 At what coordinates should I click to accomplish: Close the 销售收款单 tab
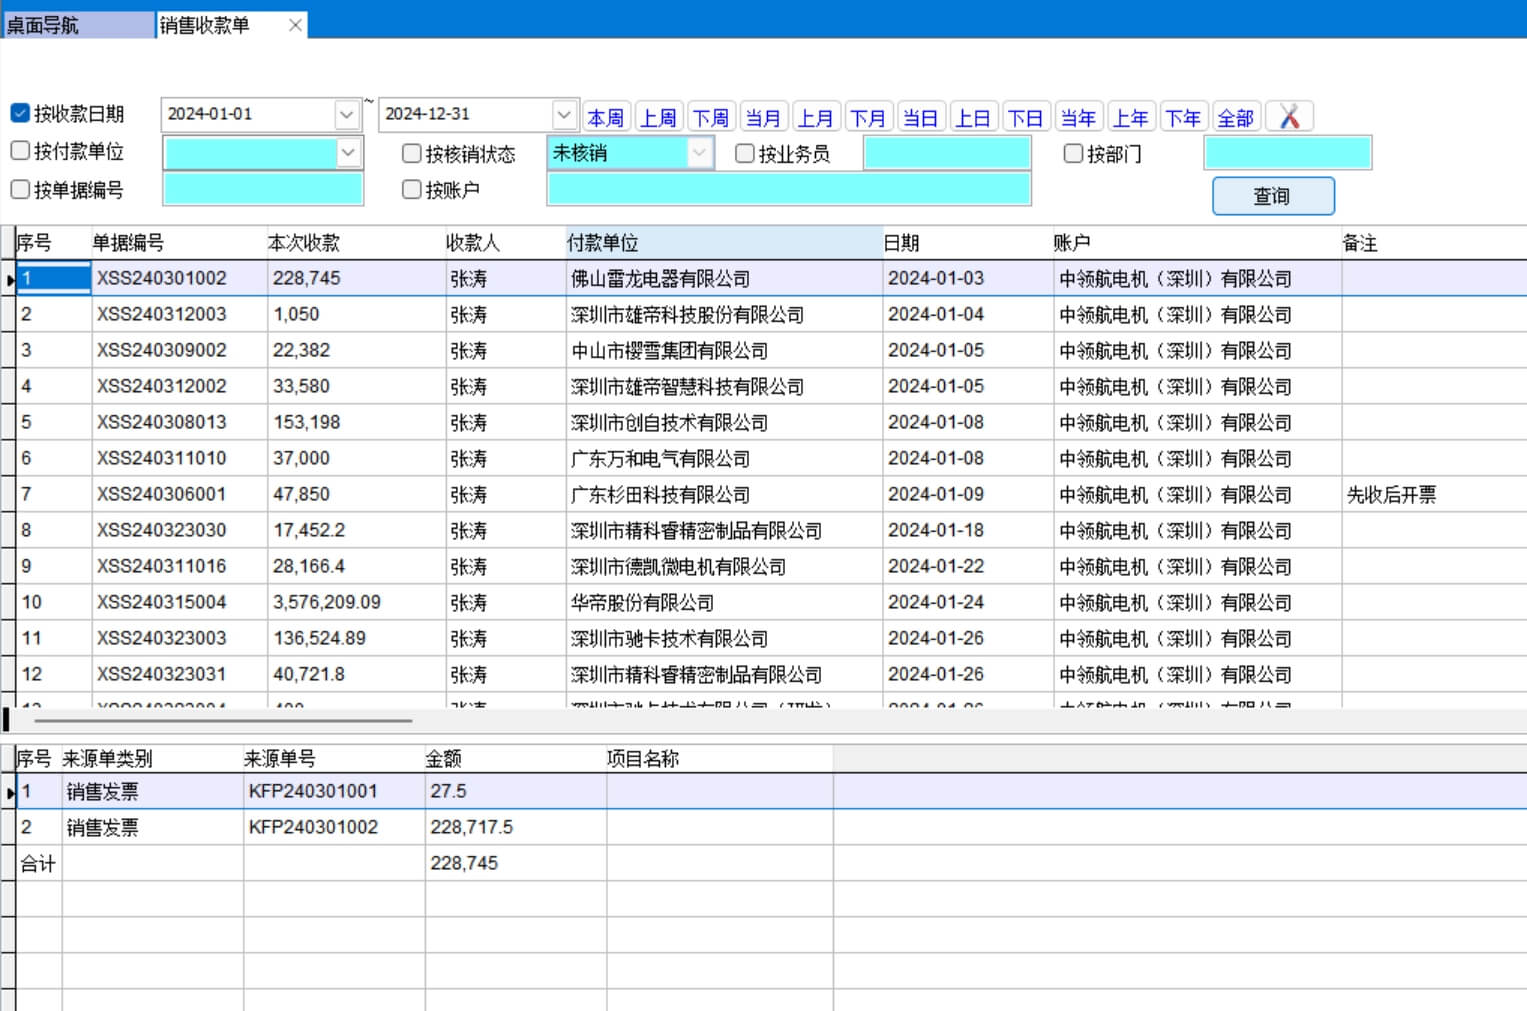(x=295, y=25)
